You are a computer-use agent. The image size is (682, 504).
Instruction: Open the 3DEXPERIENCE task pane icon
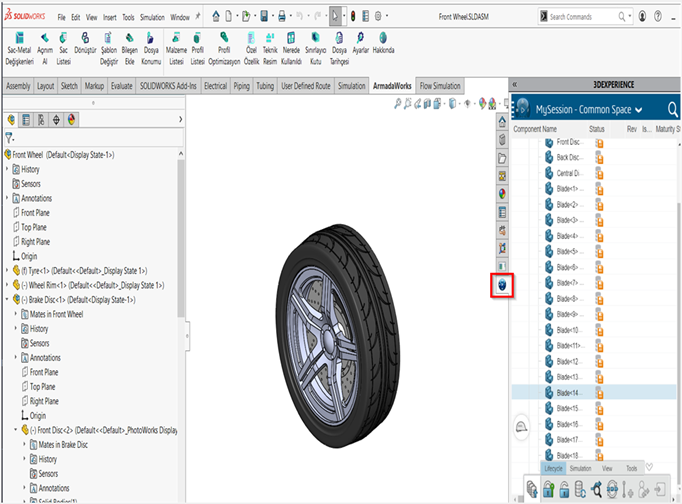pos(502,285)
